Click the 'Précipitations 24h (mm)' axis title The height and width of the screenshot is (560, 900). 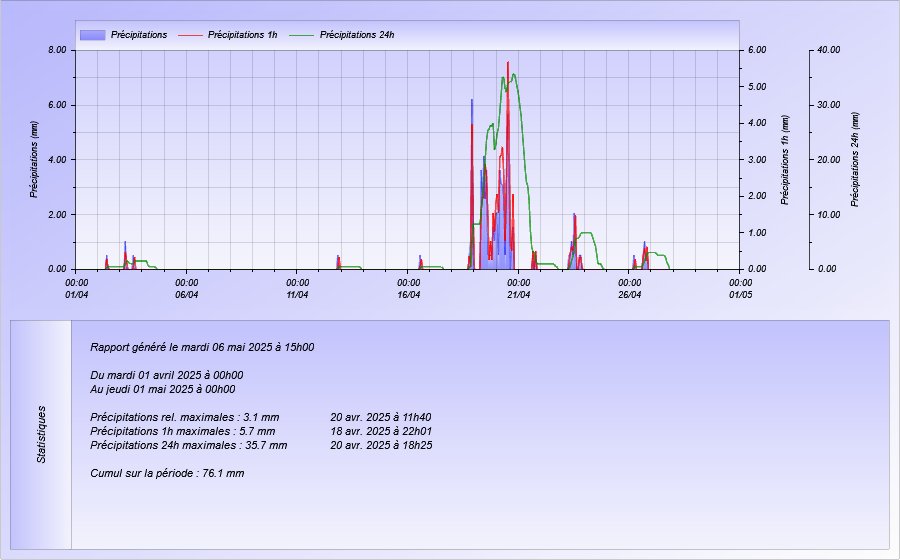click(855, 160)
